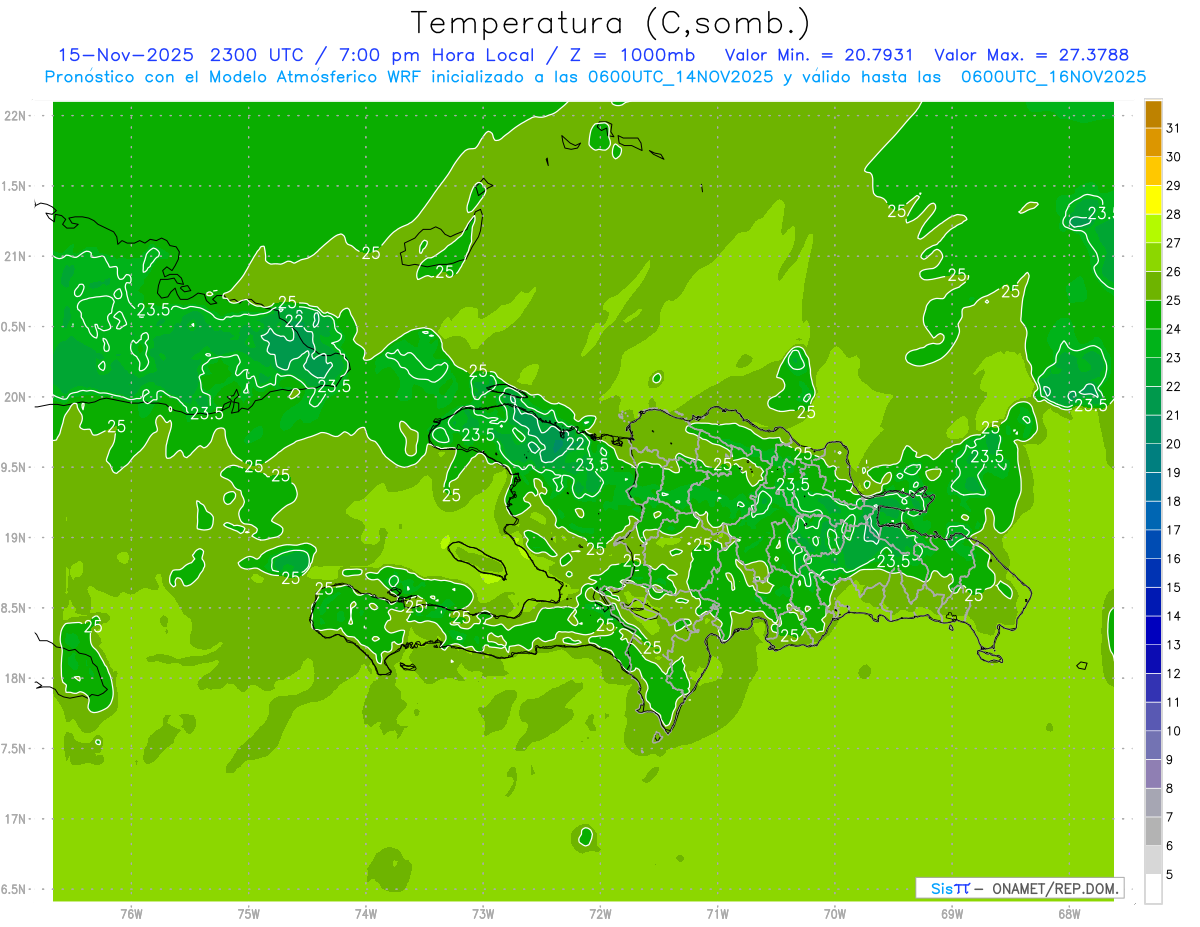Click the color scale label "11"
The height and width of the screenshot is (927, 1200).
click(x=1173, y=703)
